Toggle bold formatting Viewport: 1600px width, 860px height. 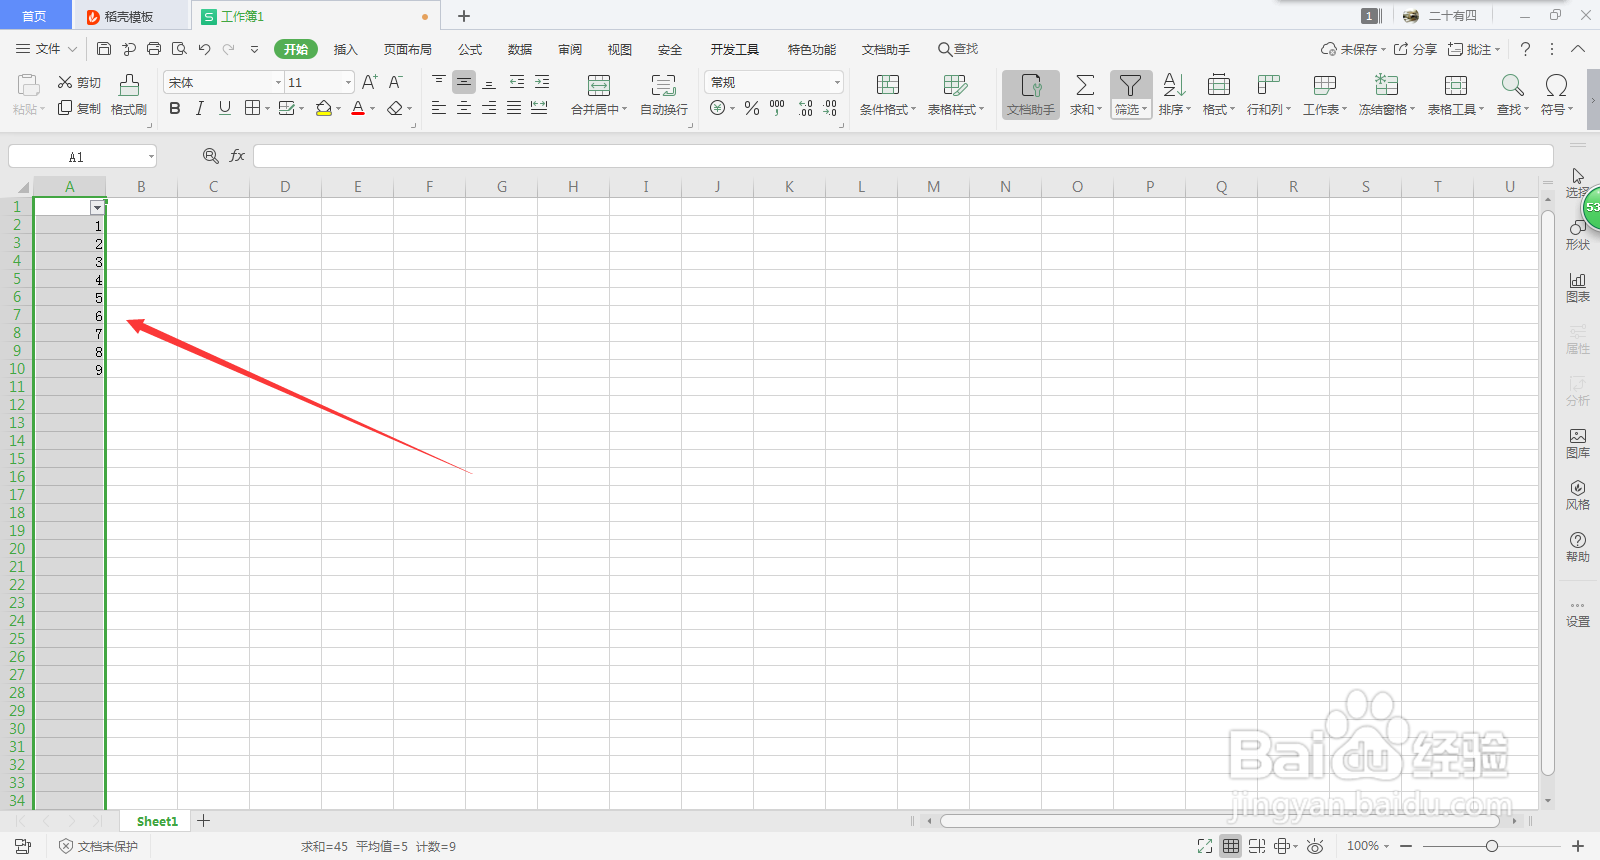[x=175, y=108]
